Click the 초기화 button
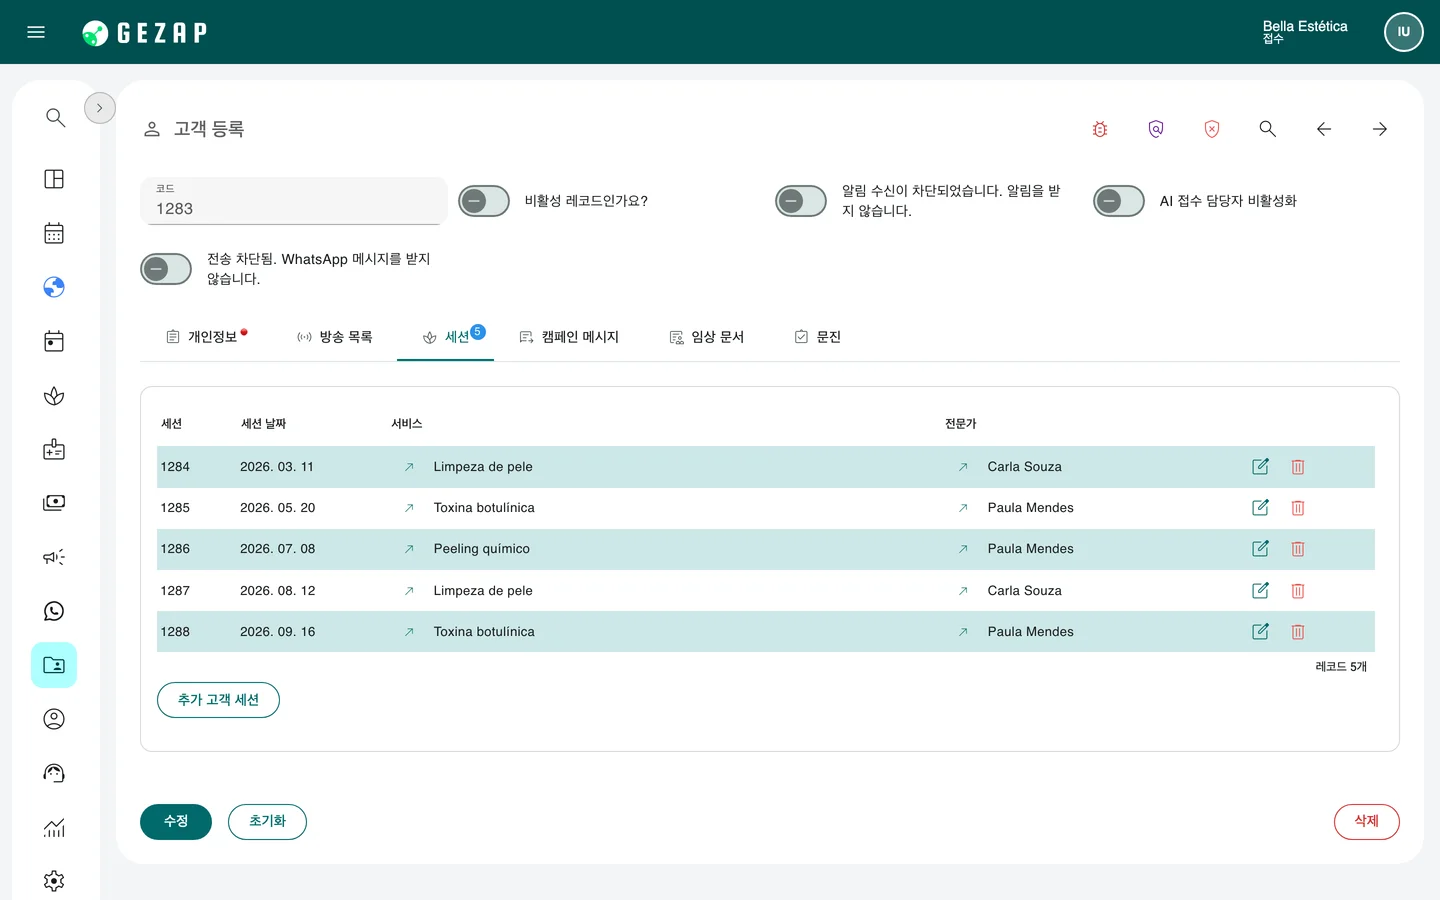Screen dimensions: 1440x900 (267, 822)
